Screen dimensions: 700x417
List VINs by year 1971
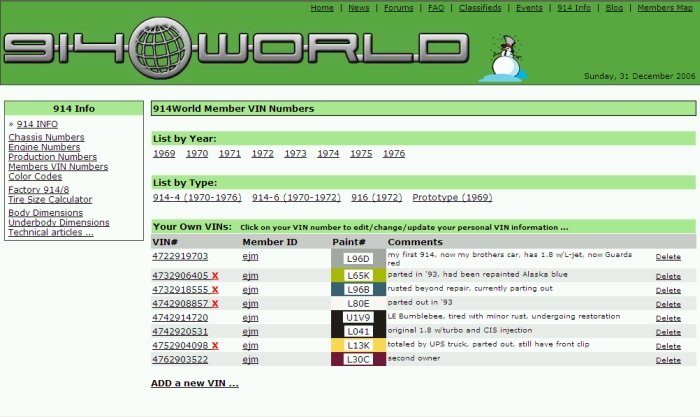[x=229, y=154]
